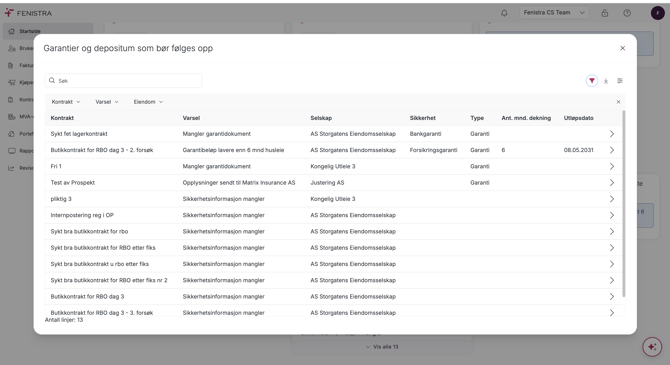Open row arrow for Internpostering reg i OP
Image resolution: width=670 pixels, height=365 pixels.
[612, 215]
